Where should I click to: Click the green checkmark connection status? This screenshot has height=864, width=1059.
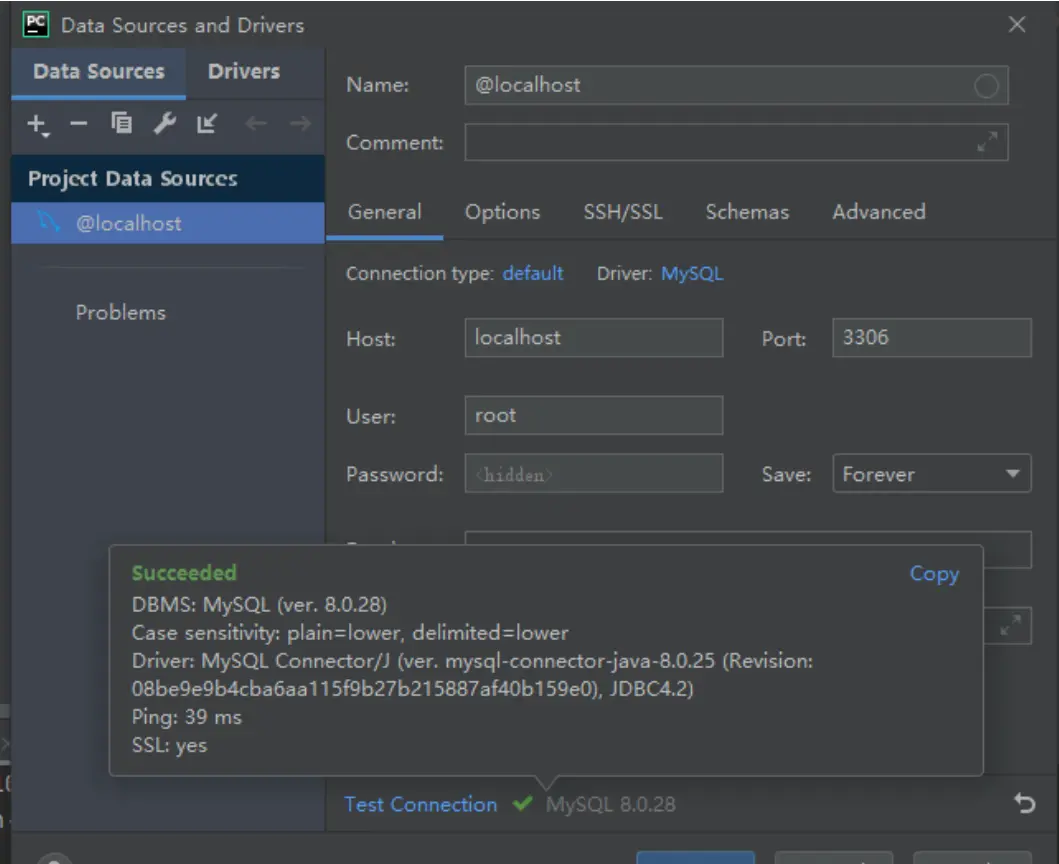coord(522,804)
